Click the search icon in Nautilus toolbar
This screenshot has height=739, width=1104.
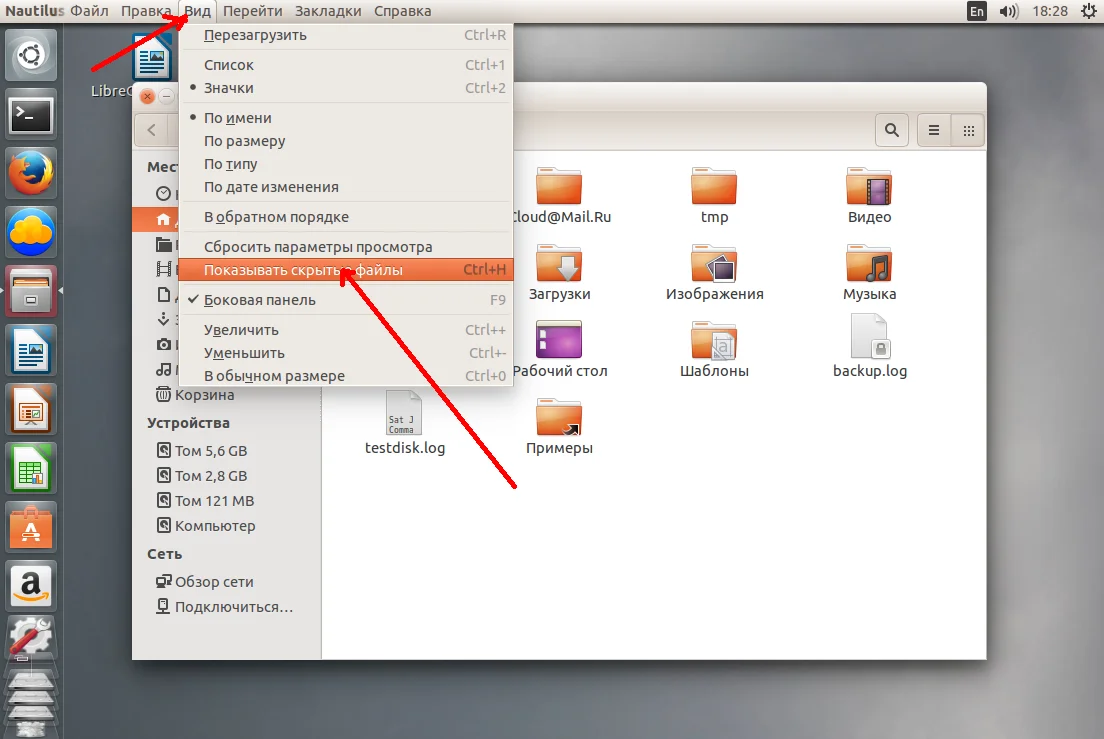click(x=891, y=130)
